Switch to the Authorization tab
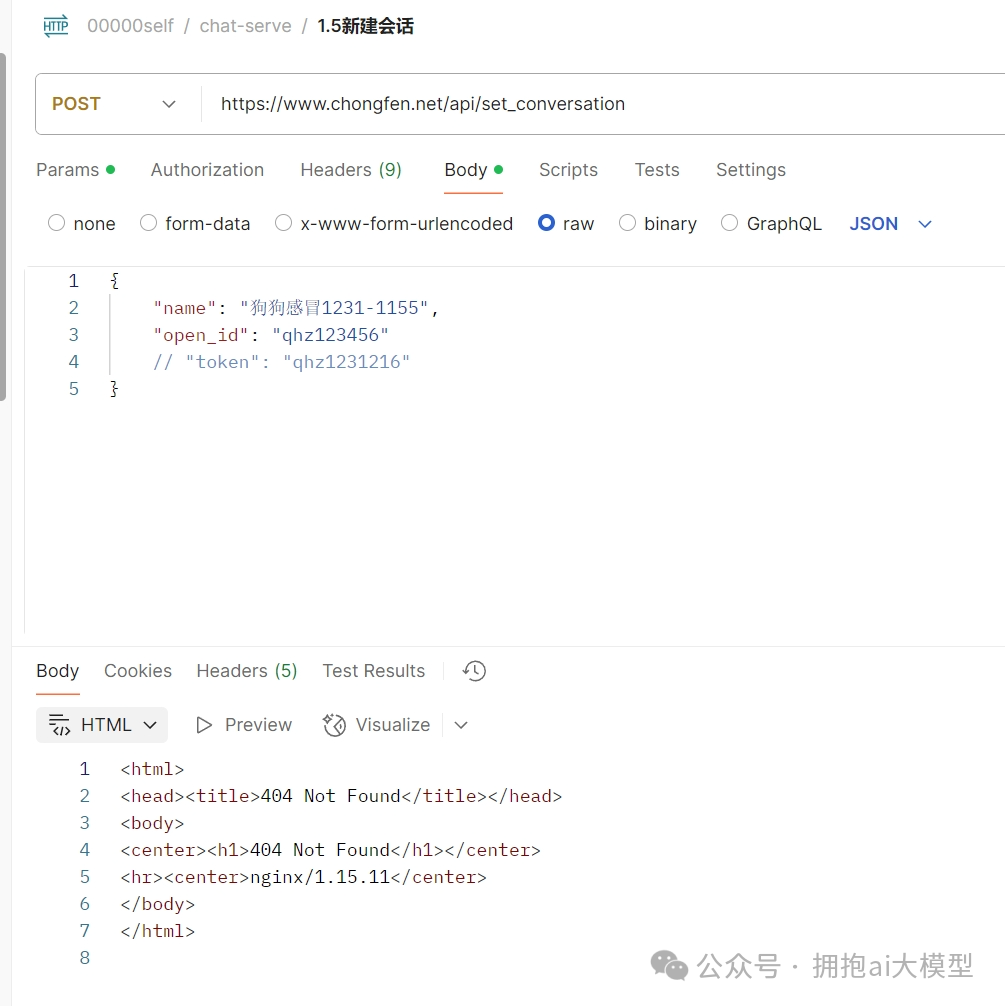This screenshot has height=1006, width=1005. pos(207,170)
